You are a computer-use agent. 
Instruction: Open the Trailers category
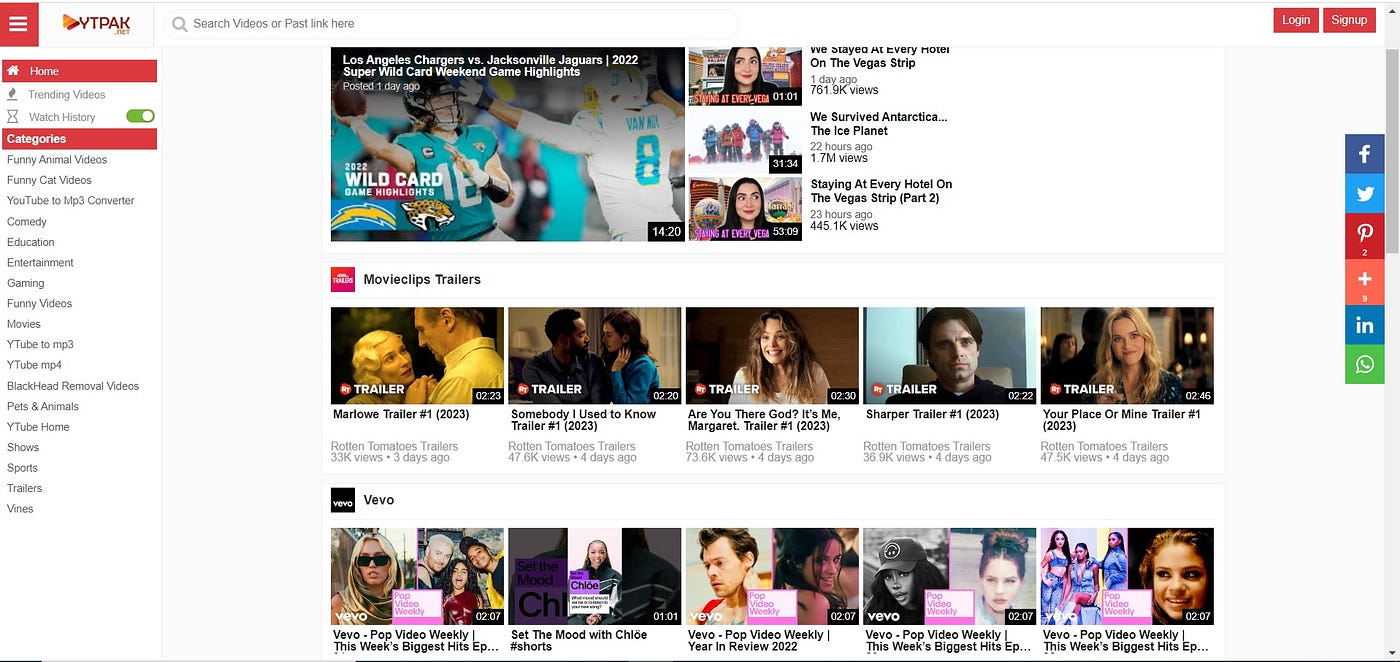[25, 488]
